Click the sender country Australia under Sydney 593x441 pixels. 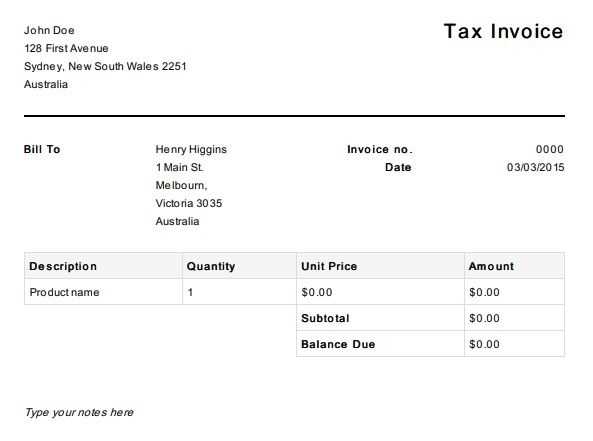tap(46, 84)
